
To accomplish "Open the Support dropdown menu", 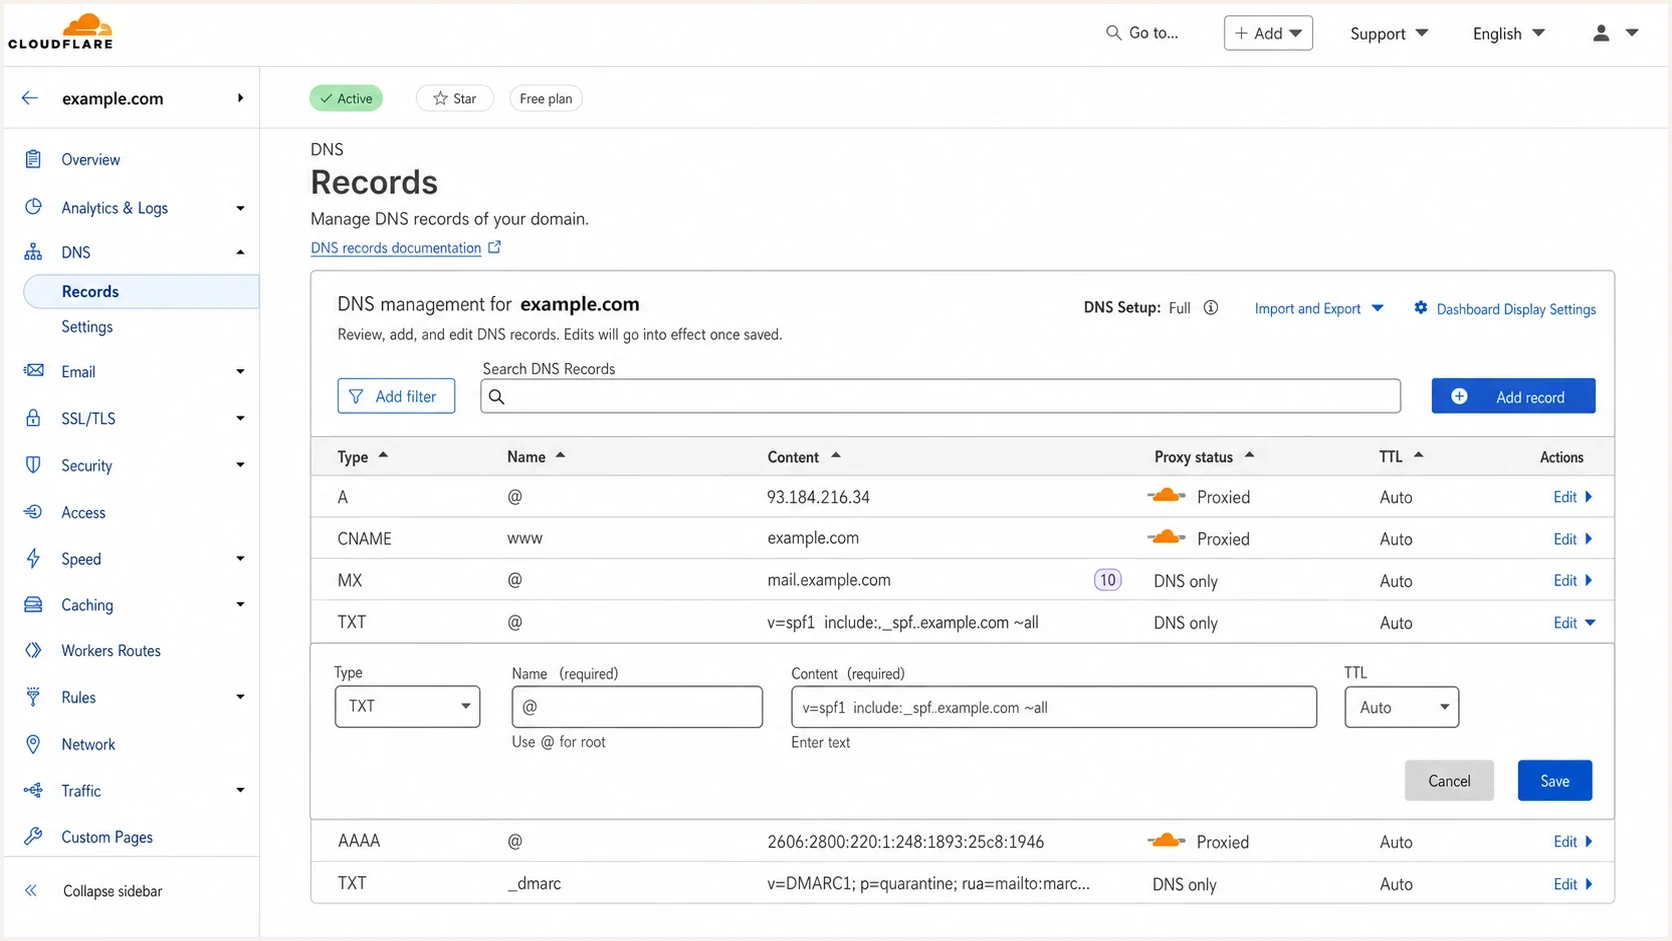I will (x=1389, y=33).
